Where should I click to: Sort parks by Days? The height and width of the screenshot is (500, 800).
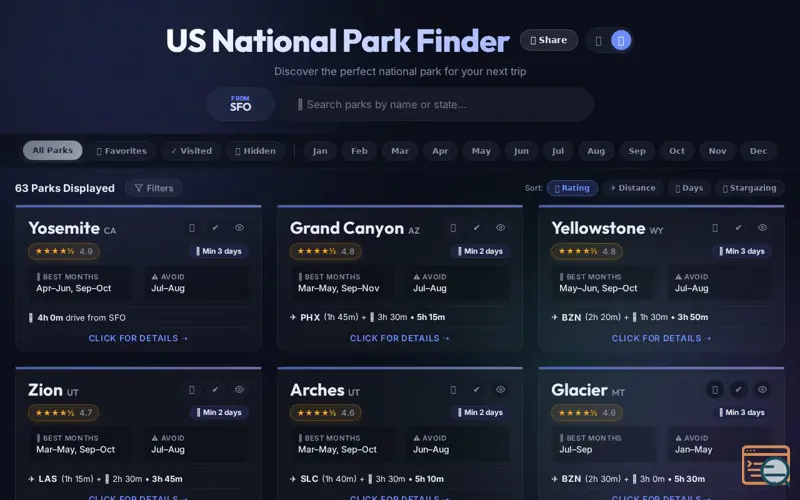click(x=689, y=188)
